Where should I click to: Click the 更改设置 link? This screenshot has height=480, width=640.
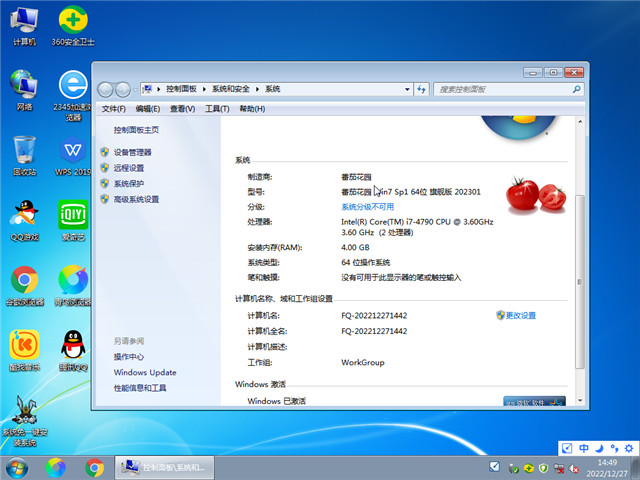tap(520, 316)
